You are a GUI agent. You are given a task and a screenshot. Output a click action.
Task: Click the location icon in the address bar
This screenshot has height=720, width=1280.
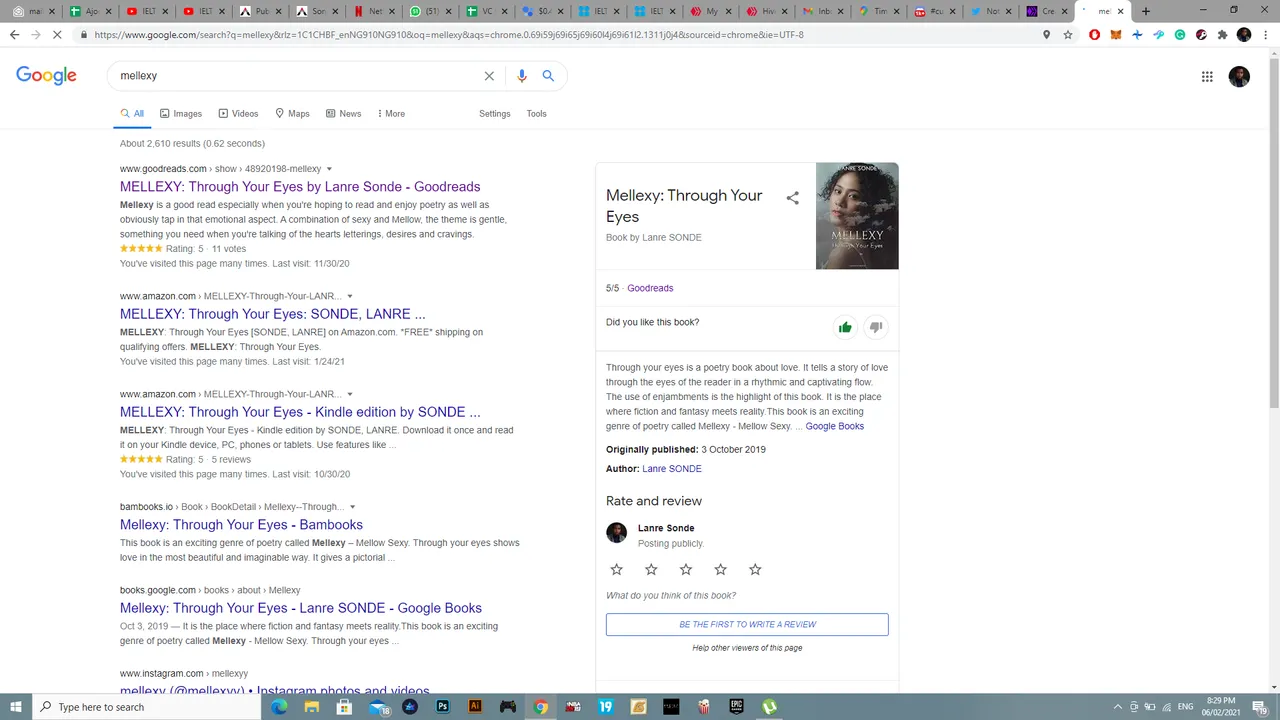pos(1046,34)
